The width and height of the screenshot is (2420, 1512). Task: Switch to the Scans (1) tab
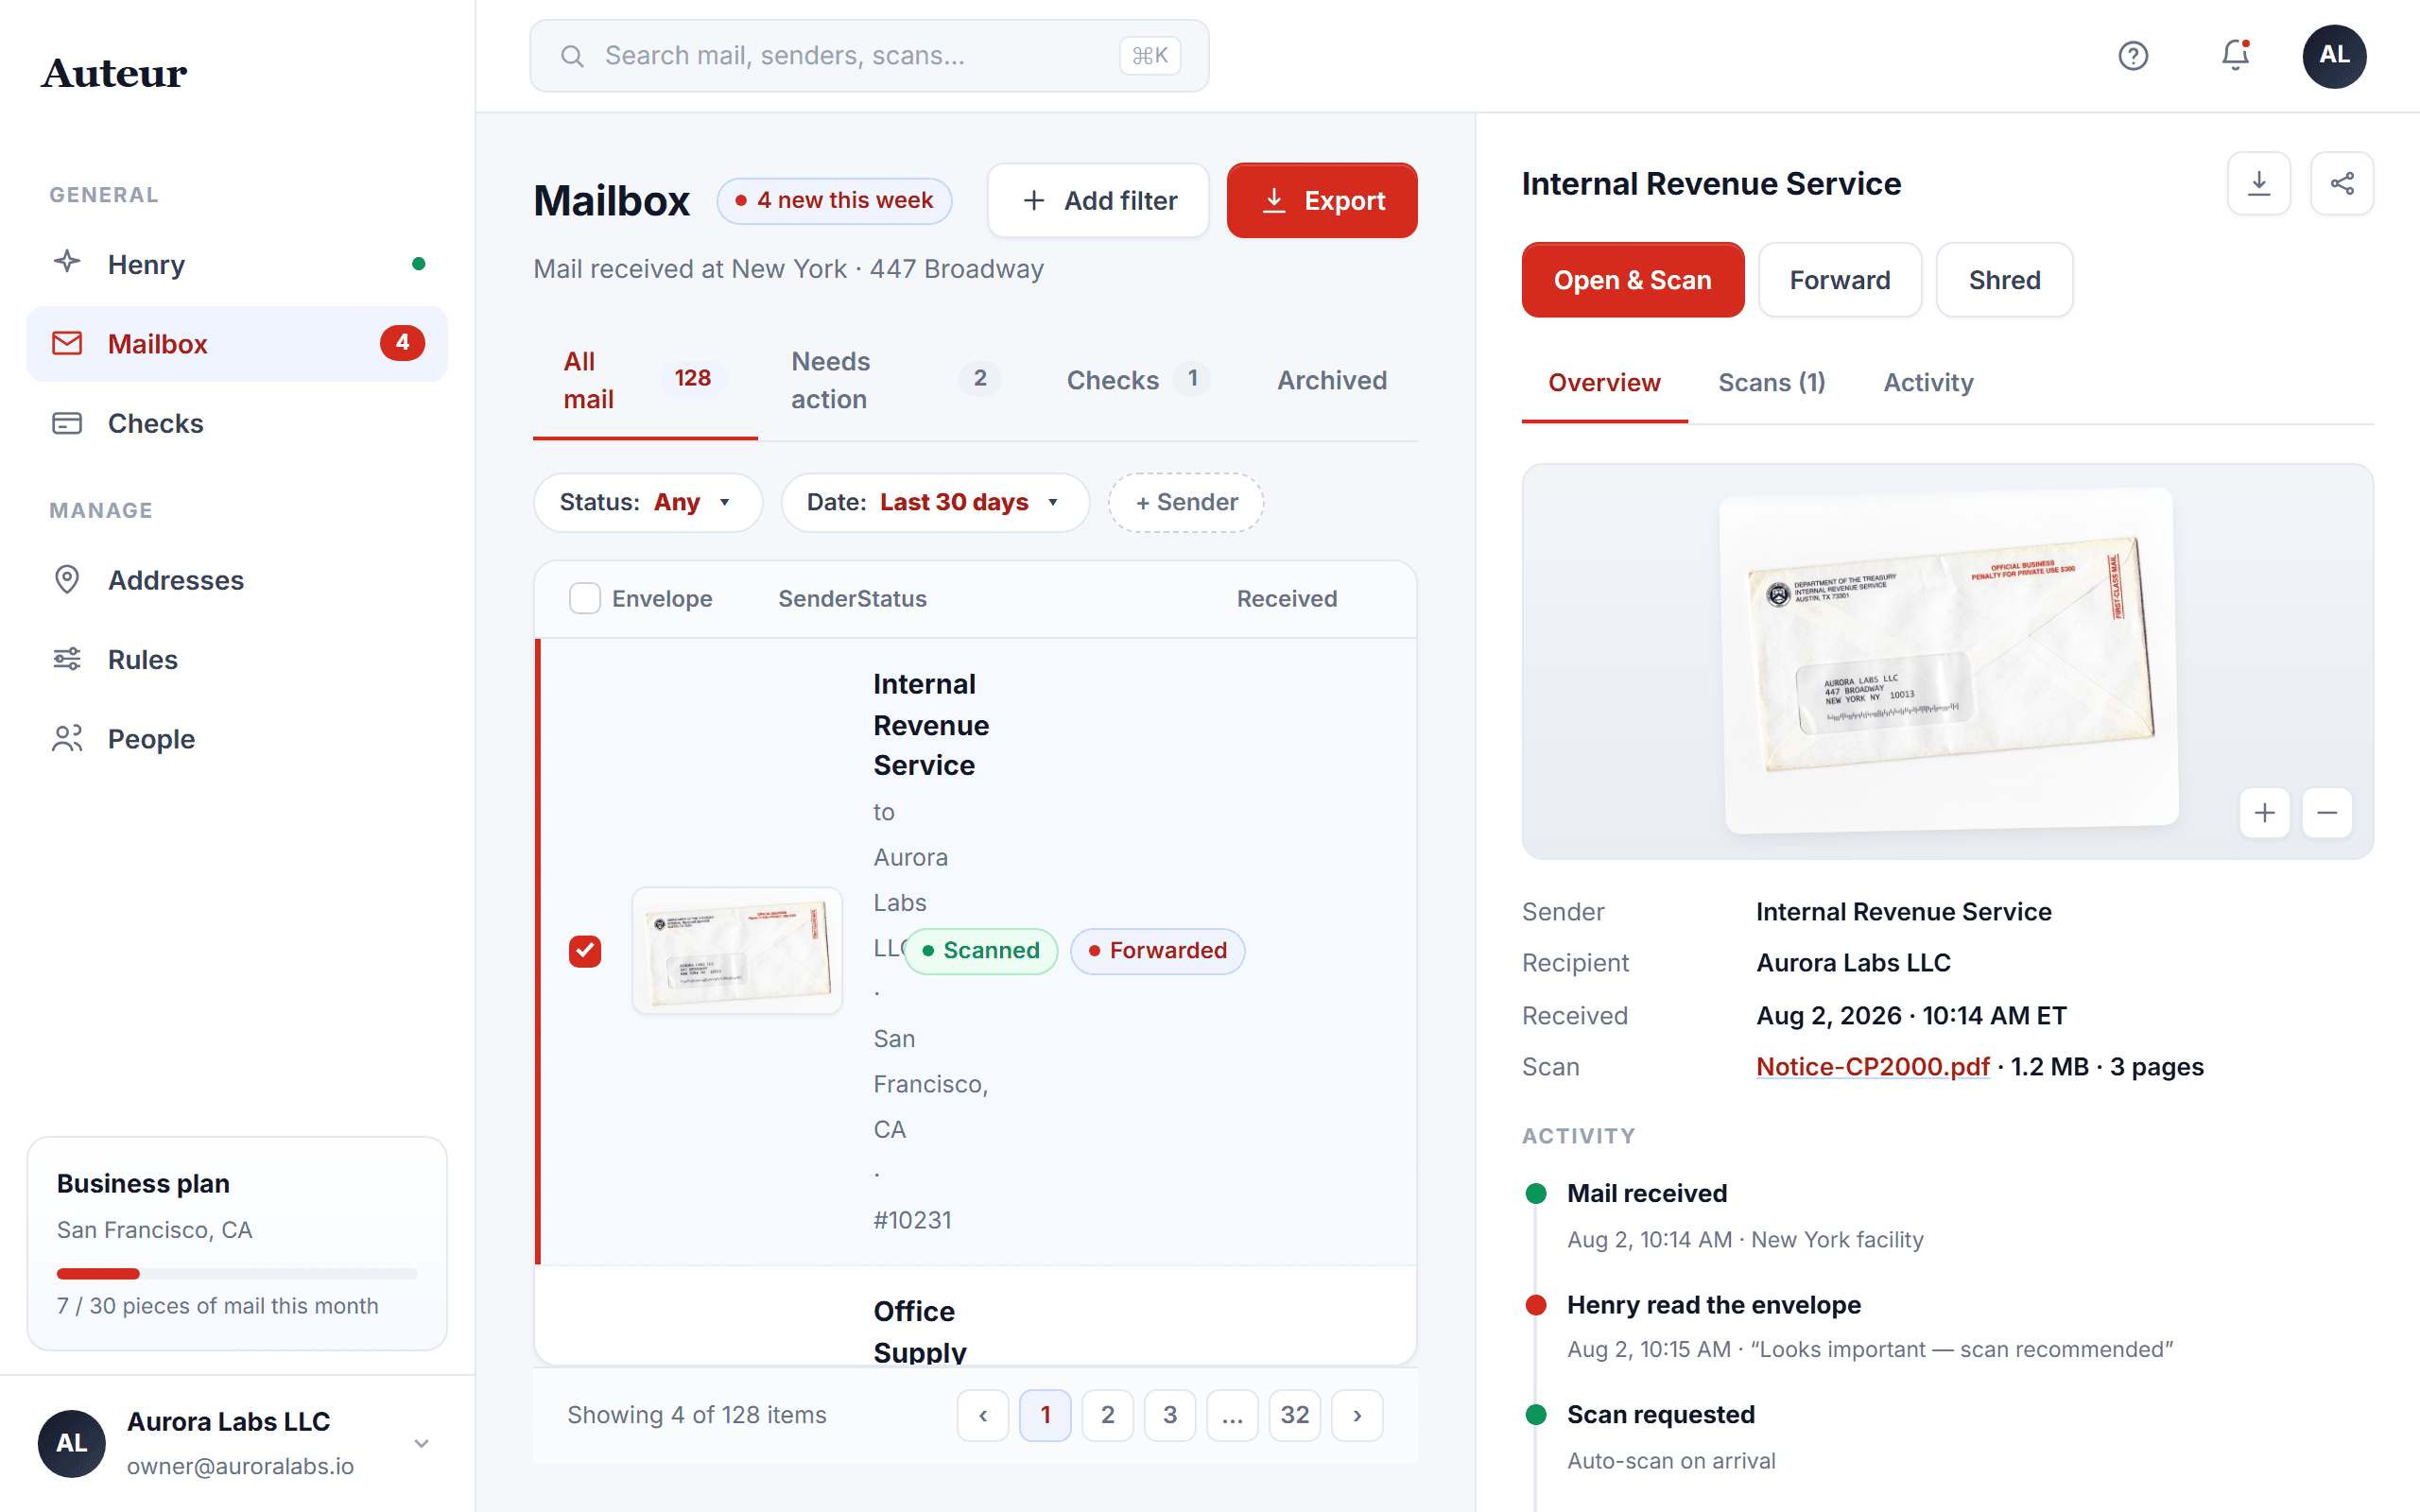coord(1771,382)
